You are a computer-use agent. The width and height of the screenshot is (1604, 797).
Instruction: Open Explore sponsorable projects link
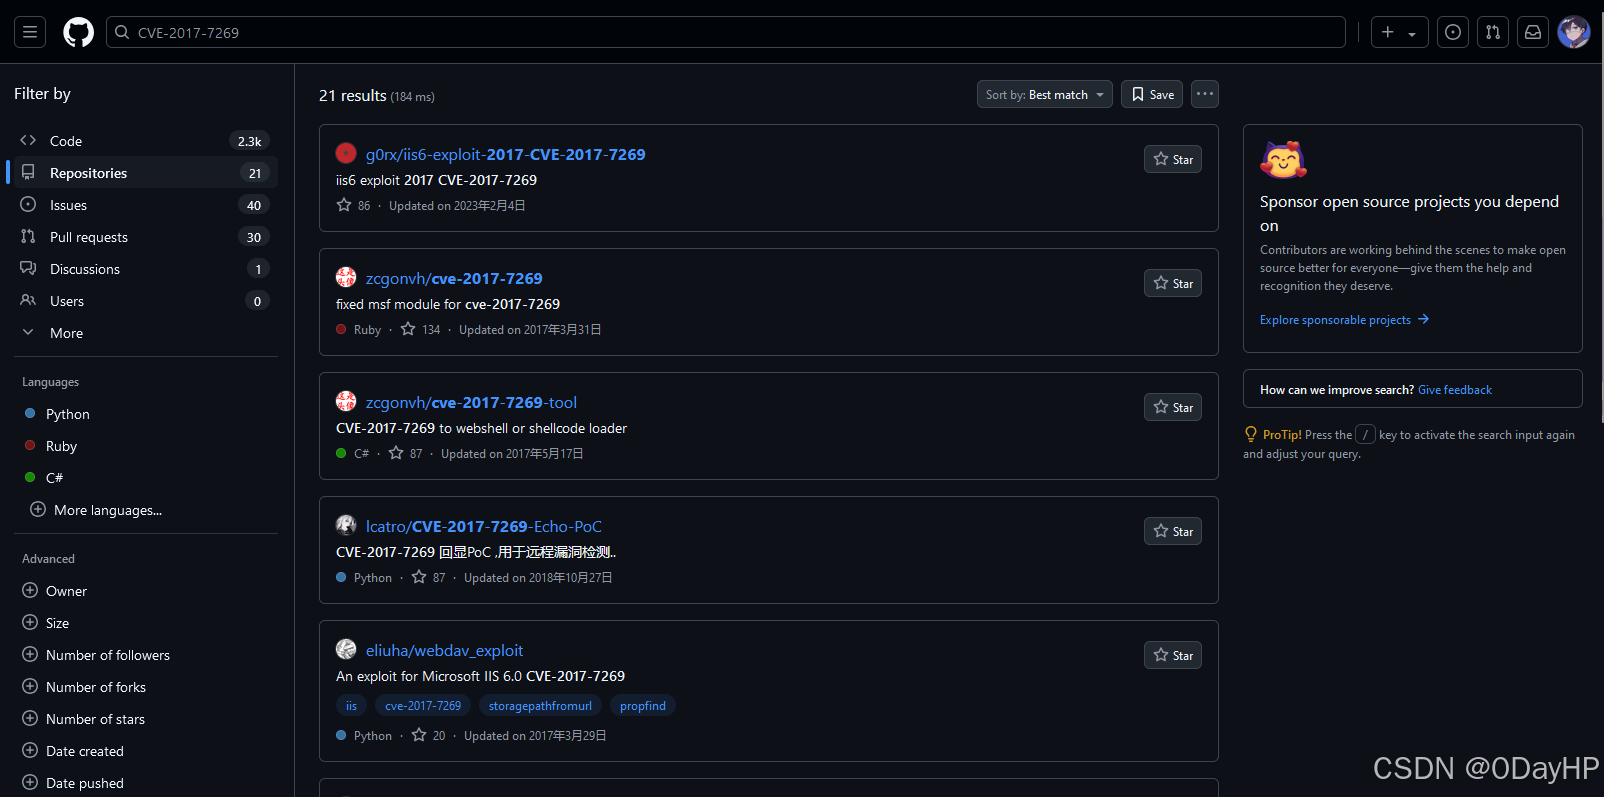pos(1345,320)
